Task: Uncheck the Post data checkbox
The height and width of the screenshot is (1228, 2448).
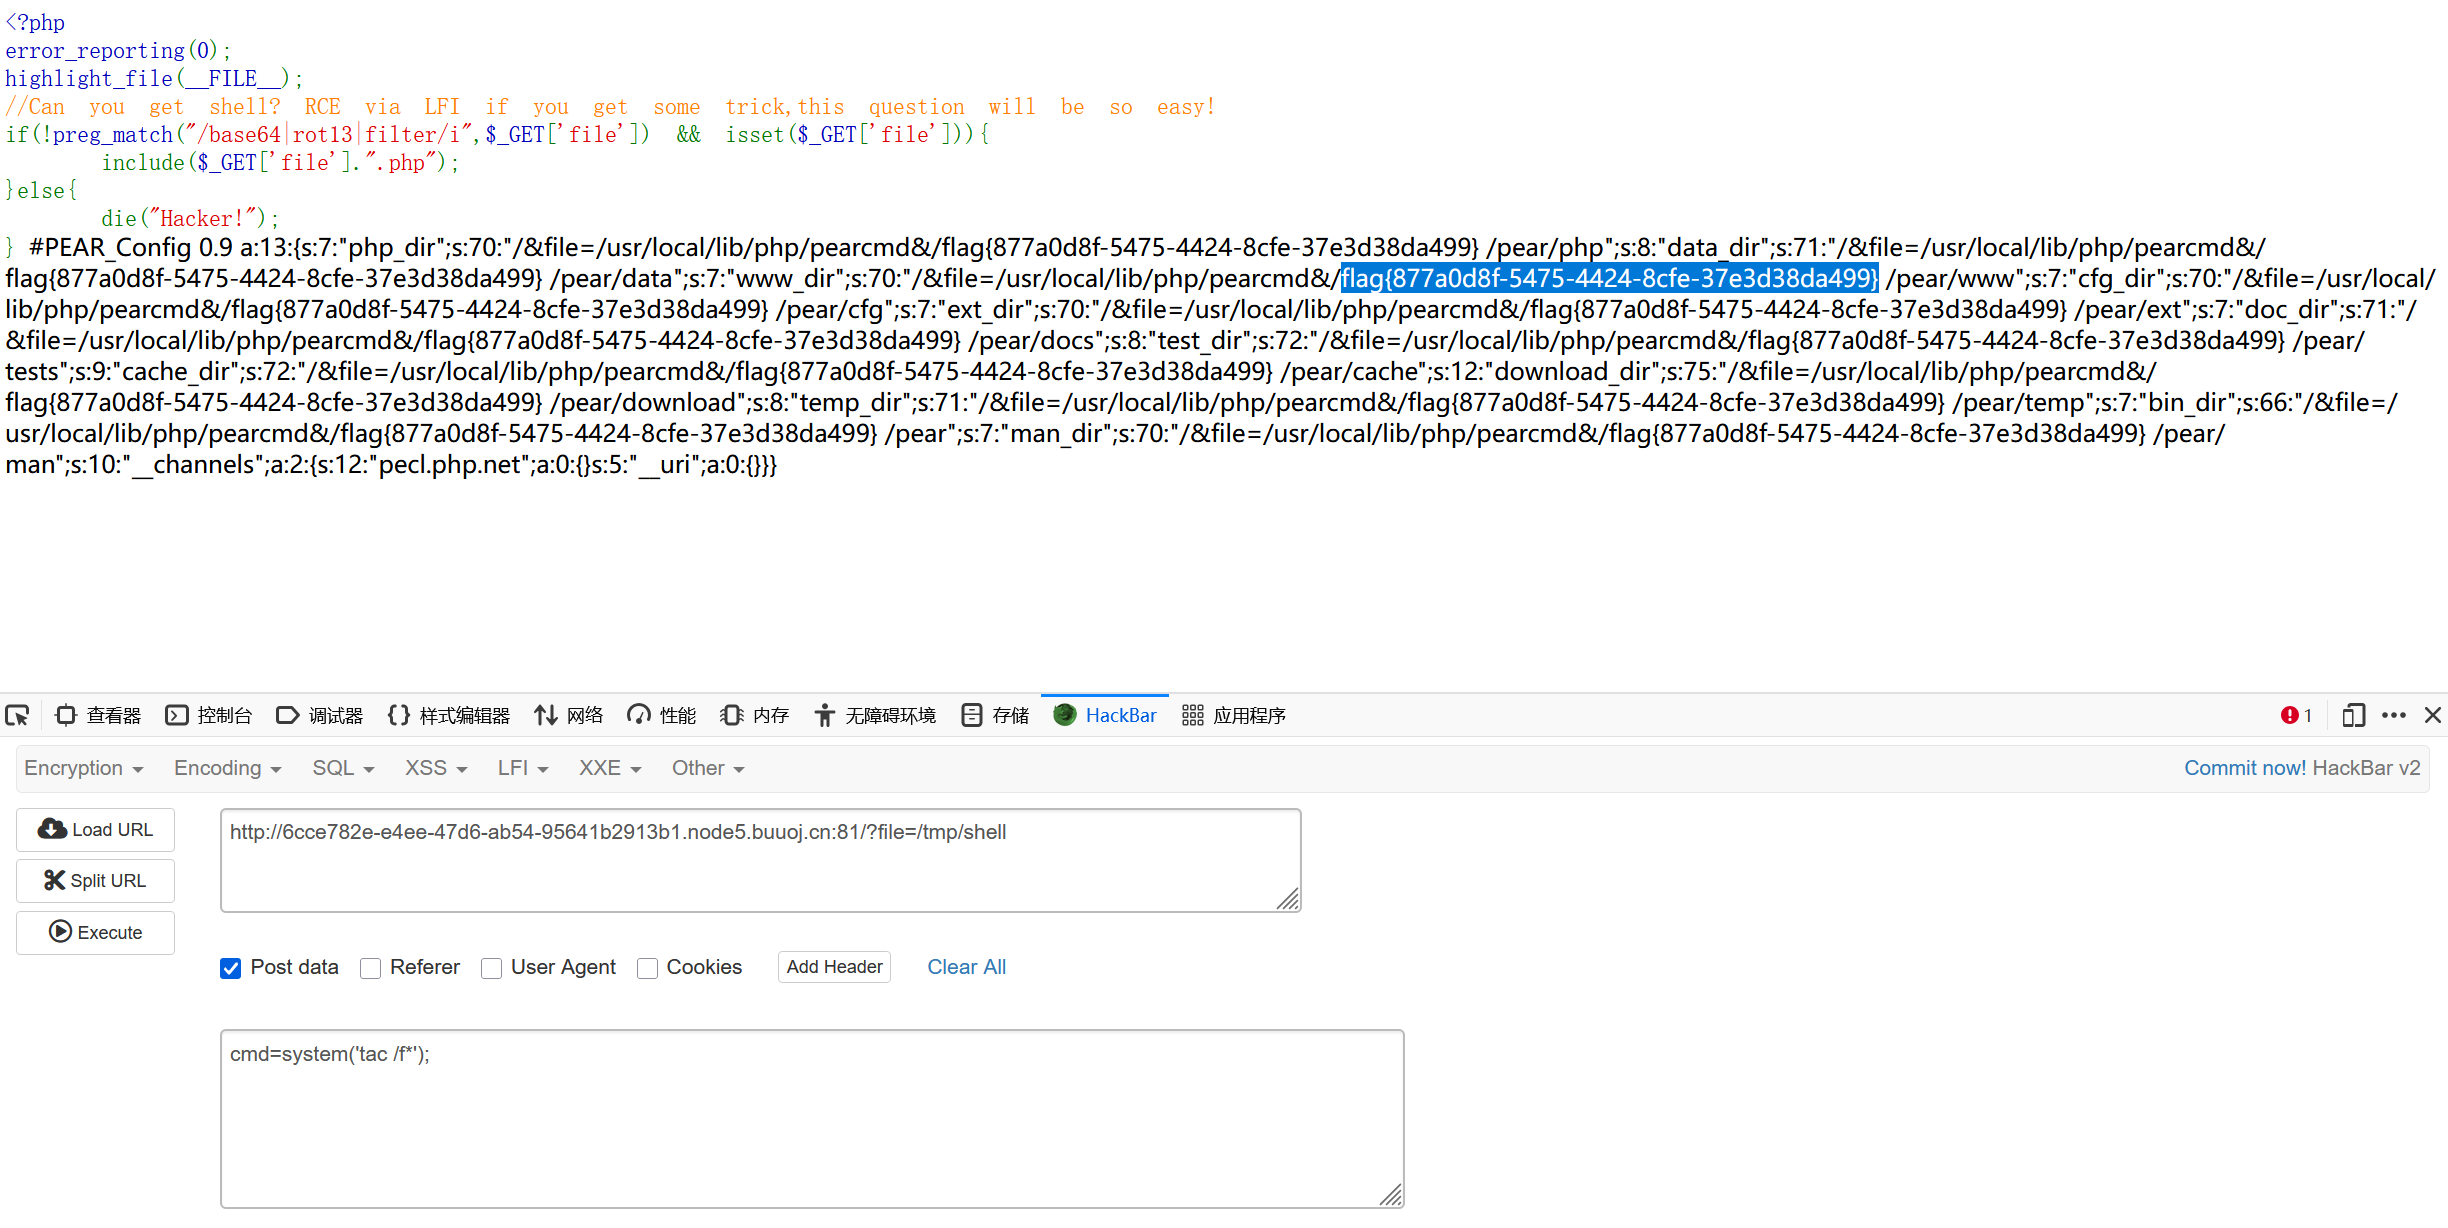Action: (x=231, y=968)
